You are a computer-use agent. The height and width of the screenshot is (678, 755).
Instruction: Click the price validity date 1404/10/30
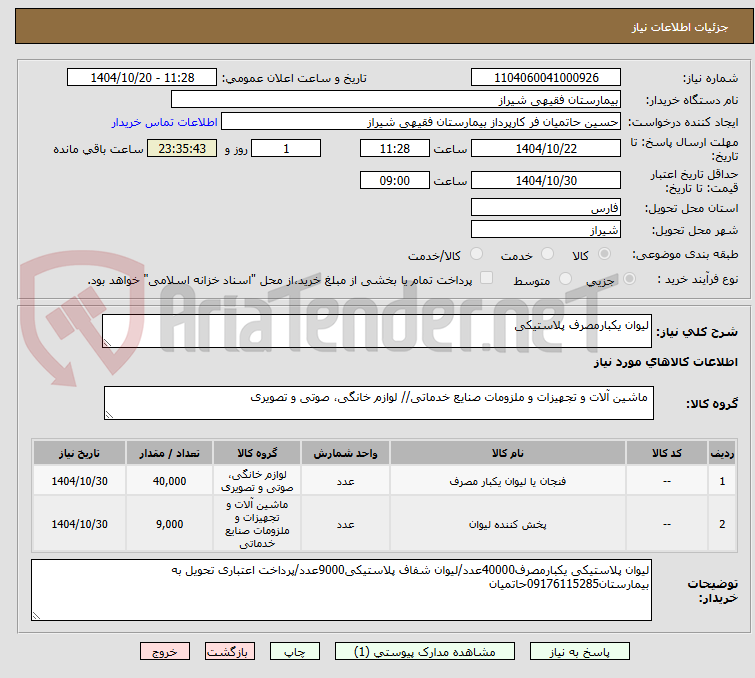tap(546, 181)
